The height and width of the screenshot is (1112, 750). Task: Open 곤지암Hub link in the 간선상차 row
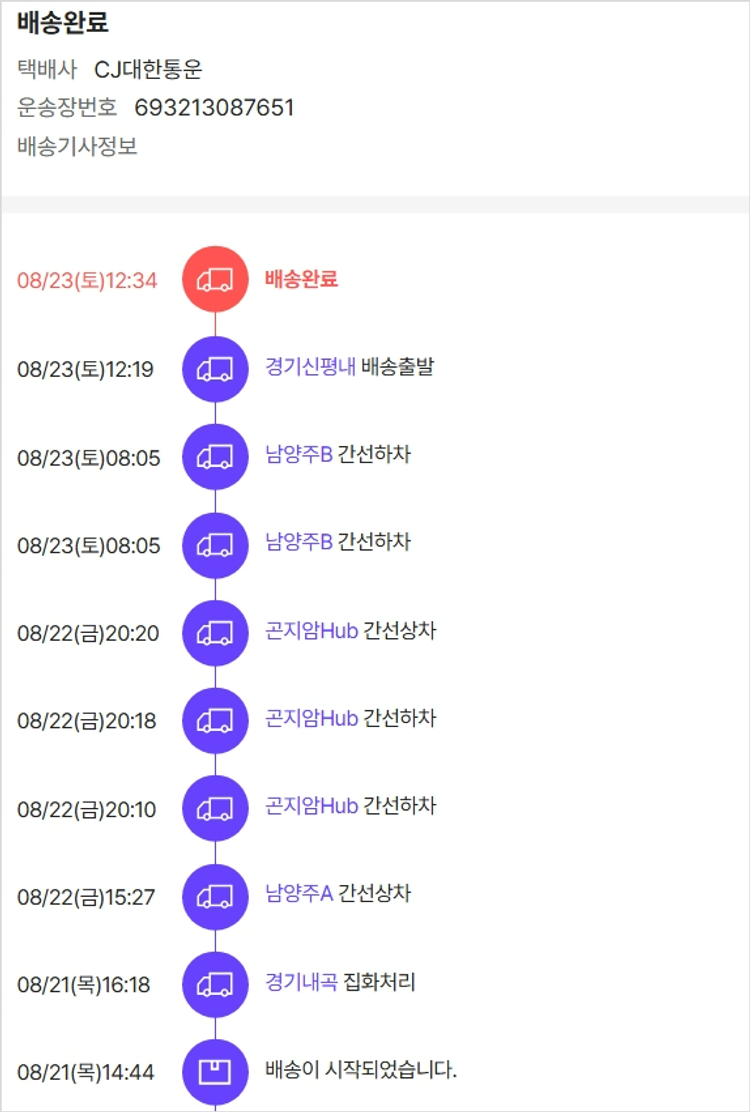[x=312, y=631]
